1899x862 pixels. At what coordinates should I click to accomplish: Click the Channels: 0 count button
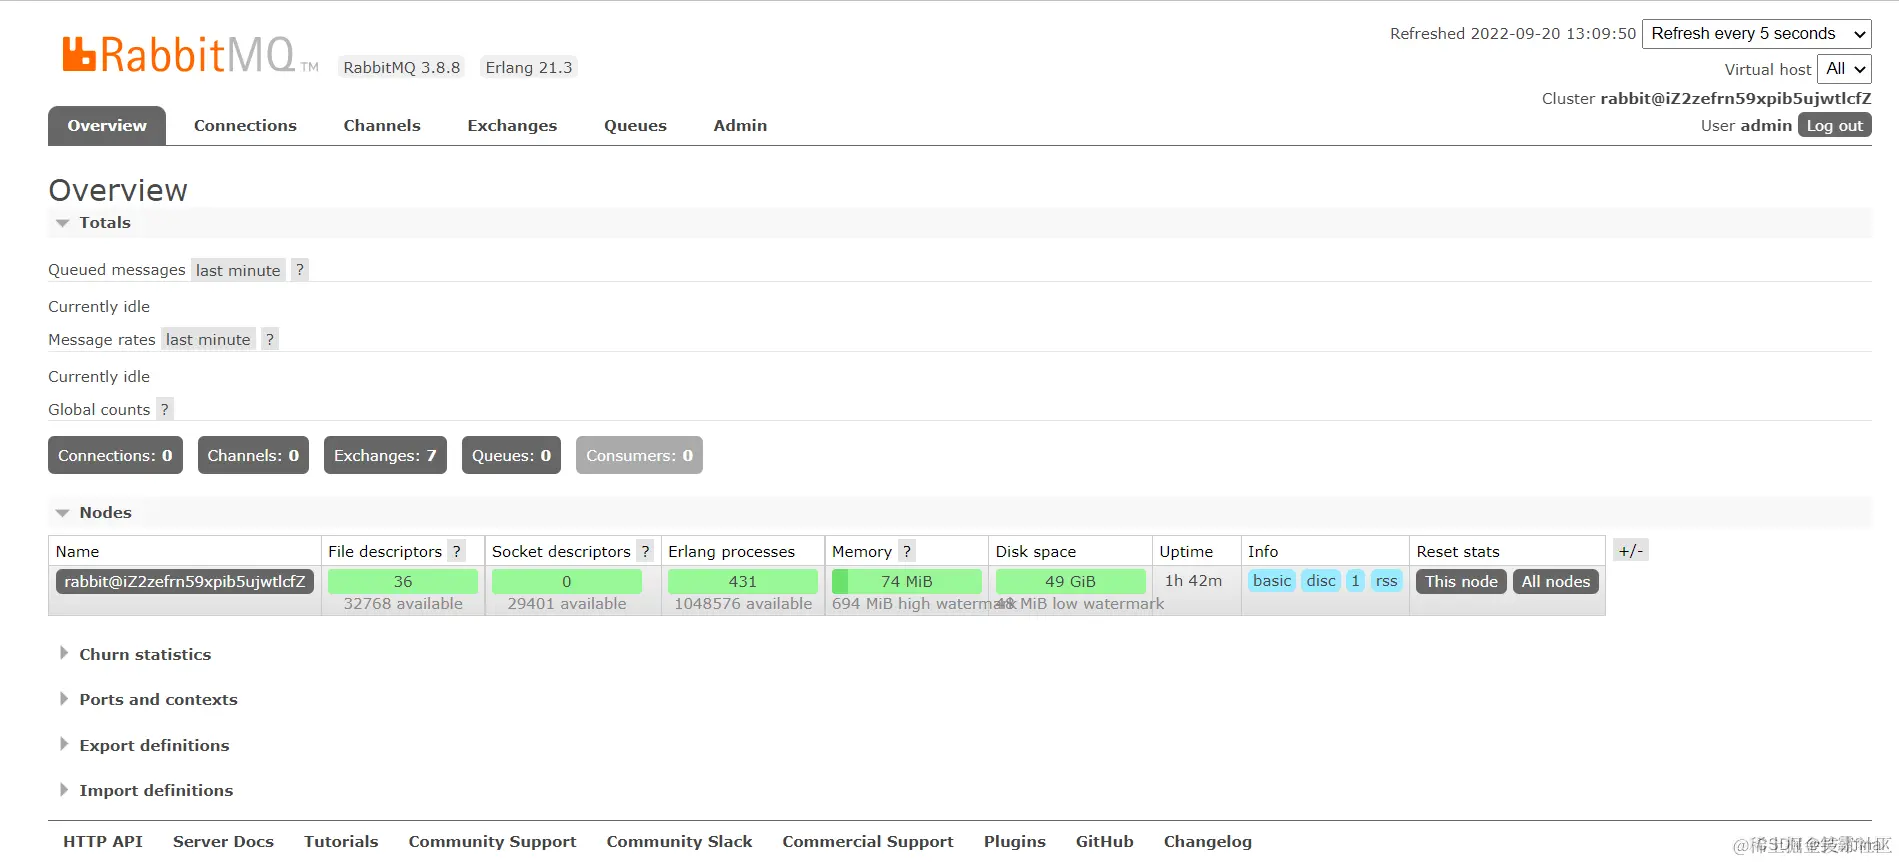pos(253,456)
